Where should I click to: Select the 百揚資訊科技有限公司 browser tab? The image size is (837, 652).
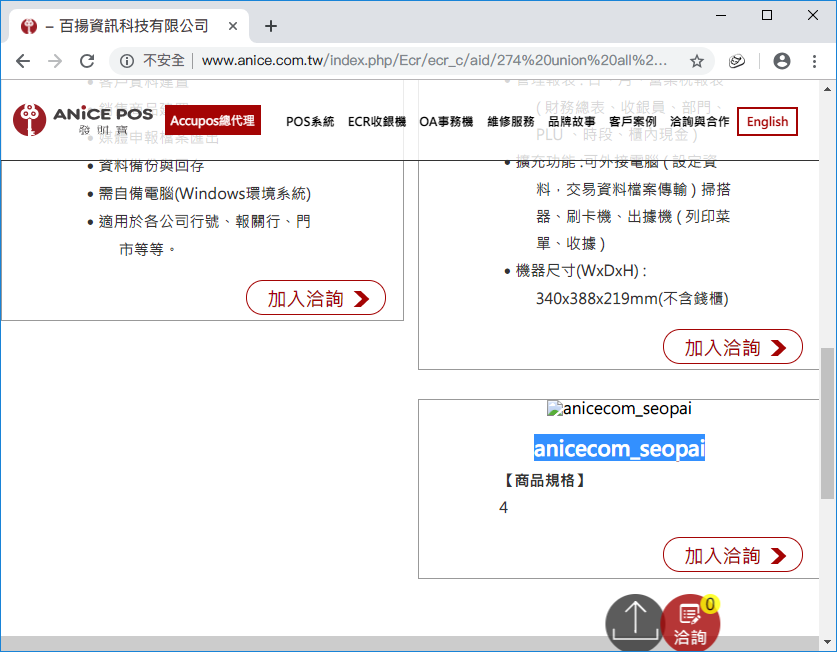pos(128,26)
